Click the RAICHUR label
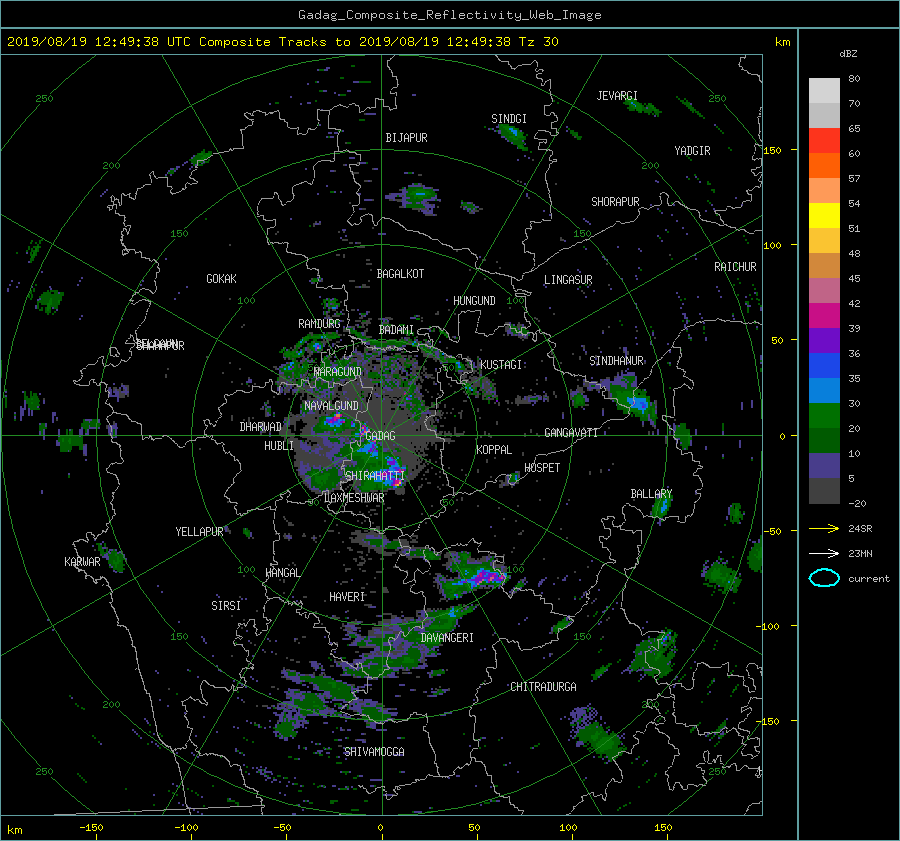Image resolution: width=900 pixels, height=841 pixels. click(x=735, y=267)
